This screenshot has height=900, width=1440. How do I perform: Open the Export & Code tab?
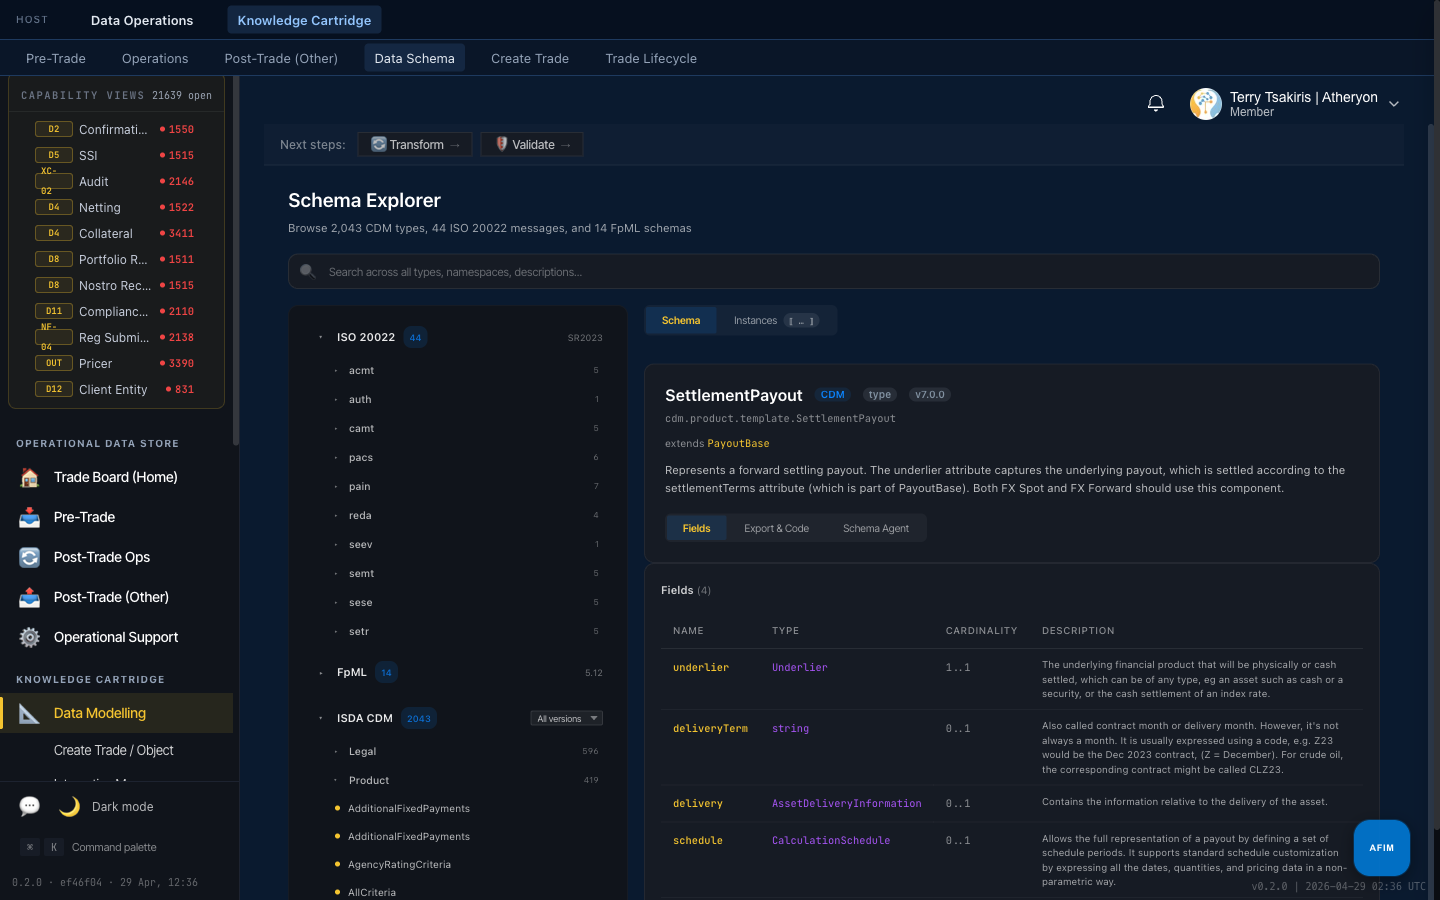click(776, 528)
